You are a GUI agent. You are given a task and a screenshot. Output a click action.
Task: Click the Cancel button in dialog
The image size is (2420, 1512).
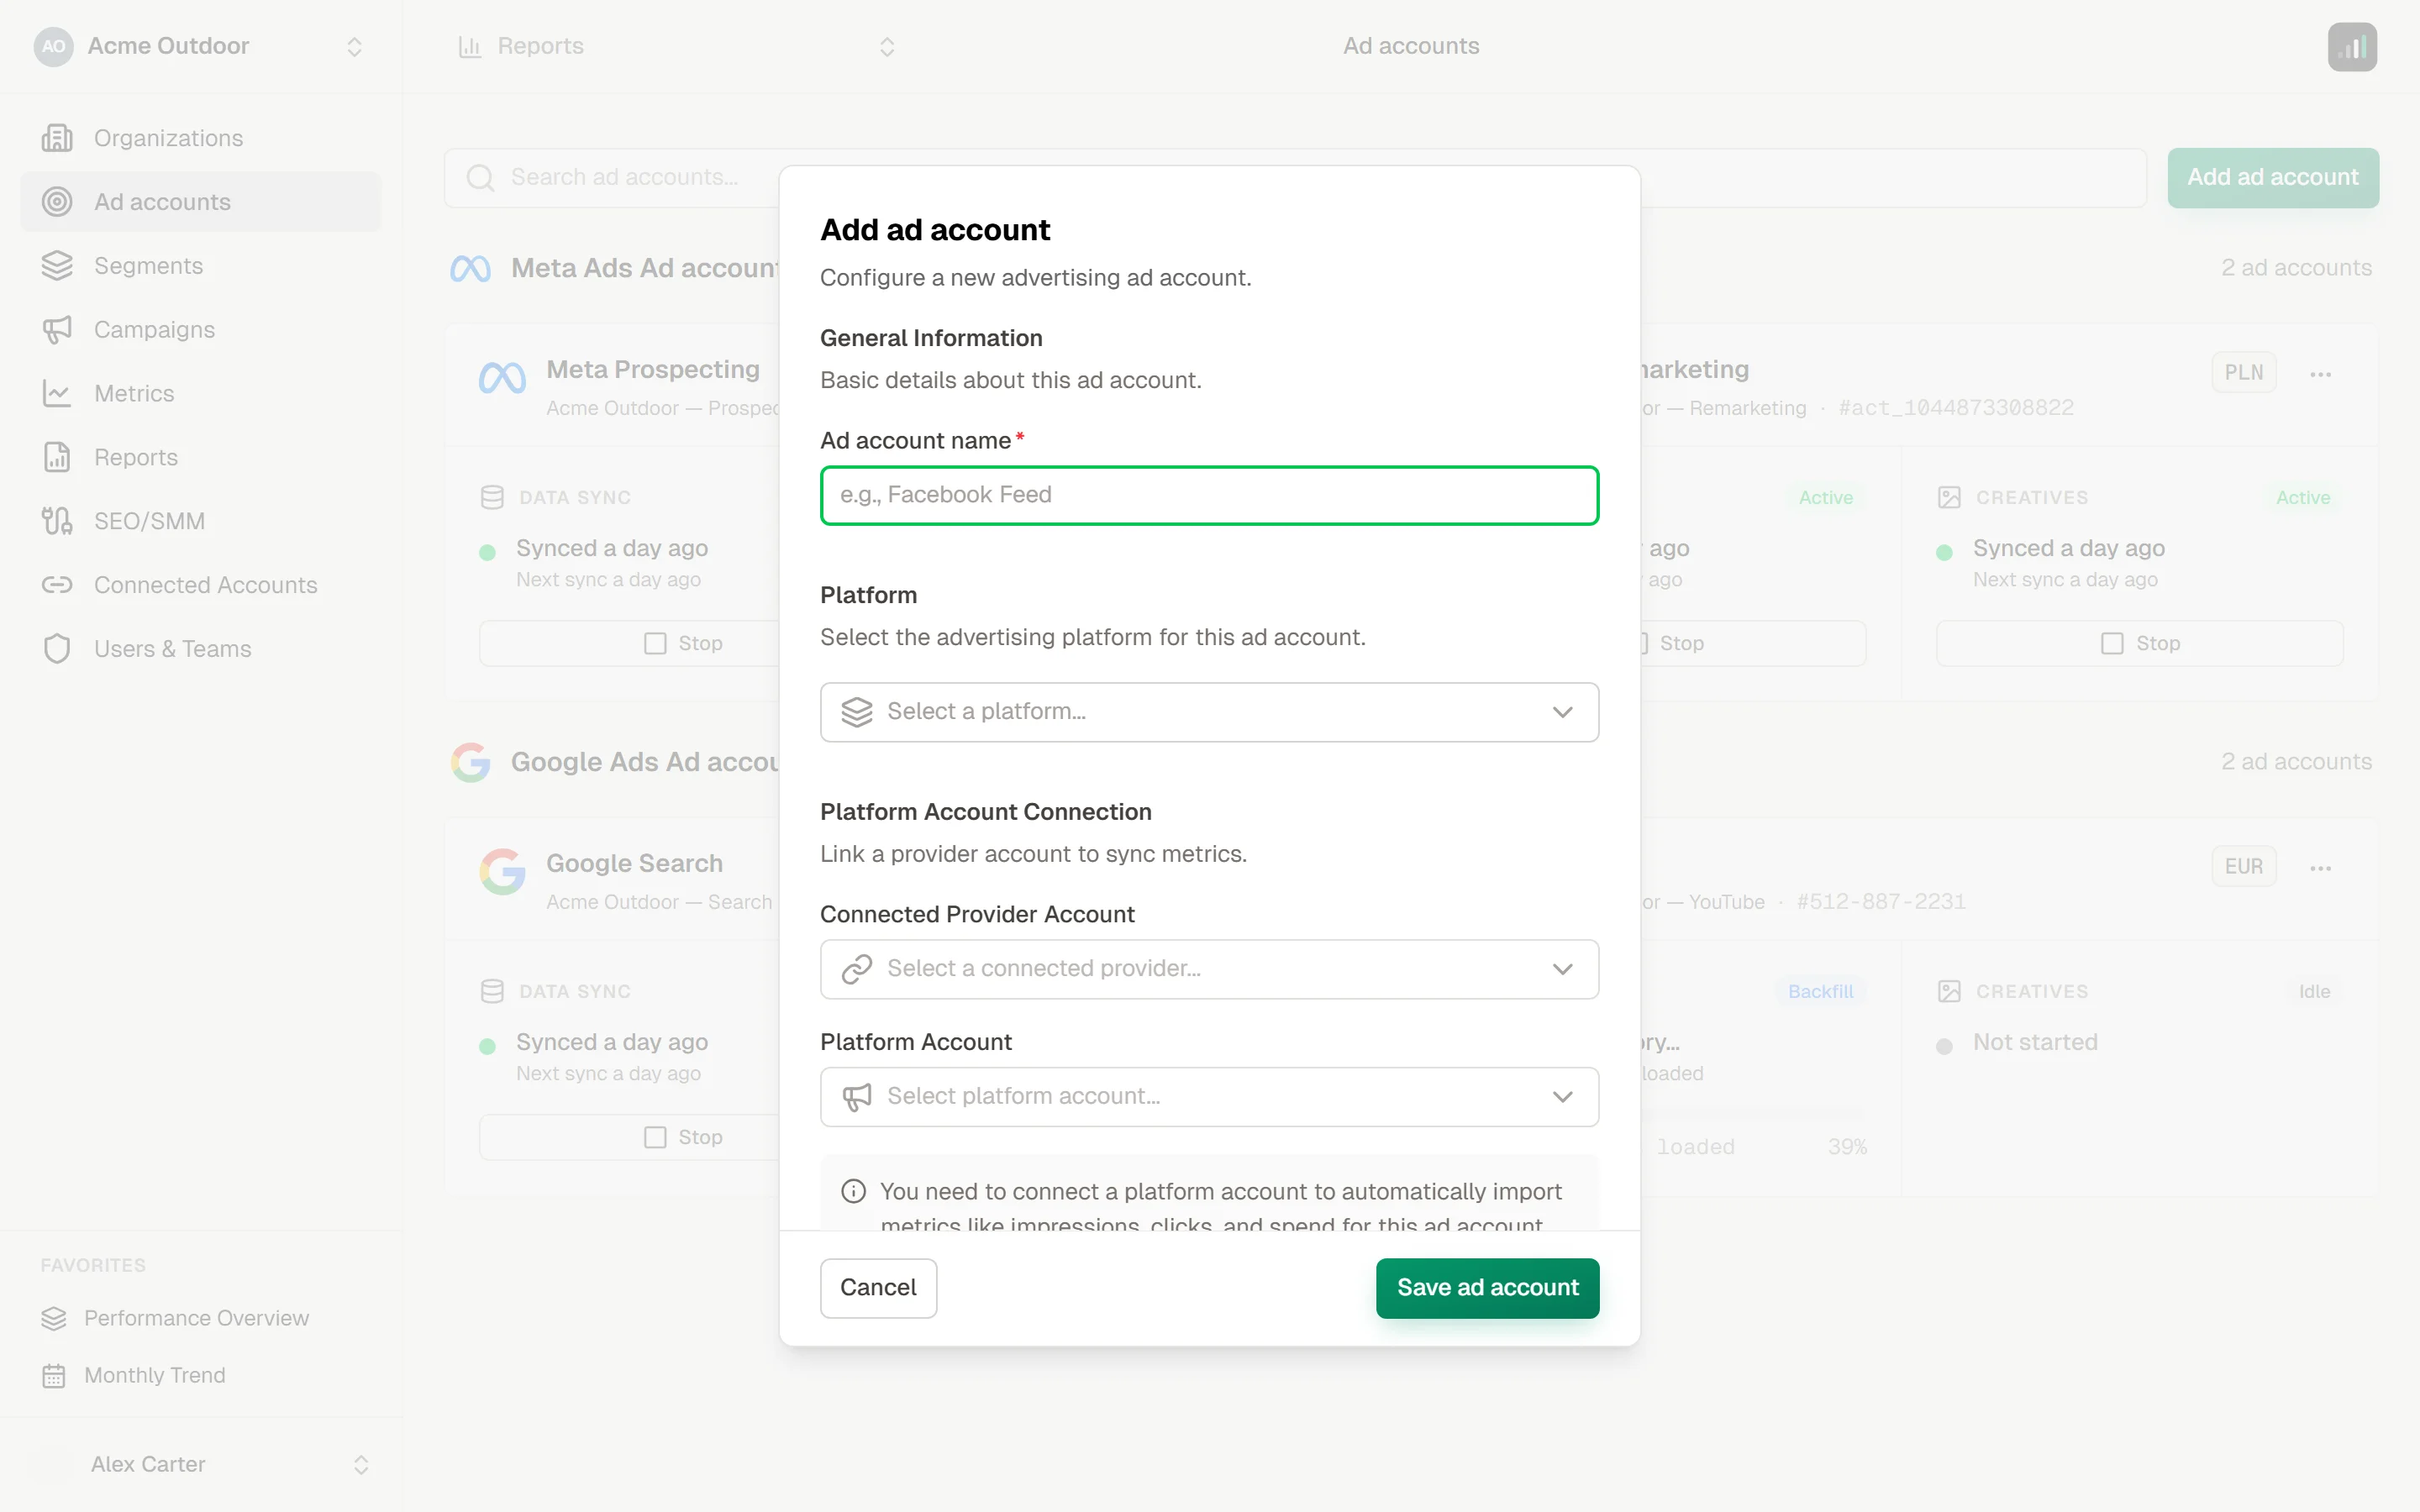pyautogui.click(x=878, y=1288)
